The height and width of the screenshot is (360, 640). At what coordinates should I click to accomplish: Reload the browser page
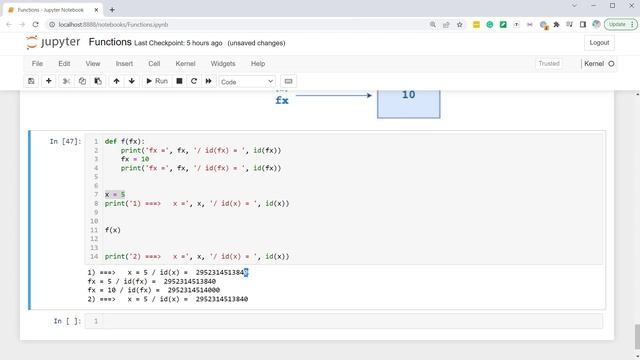click(36, 24)
